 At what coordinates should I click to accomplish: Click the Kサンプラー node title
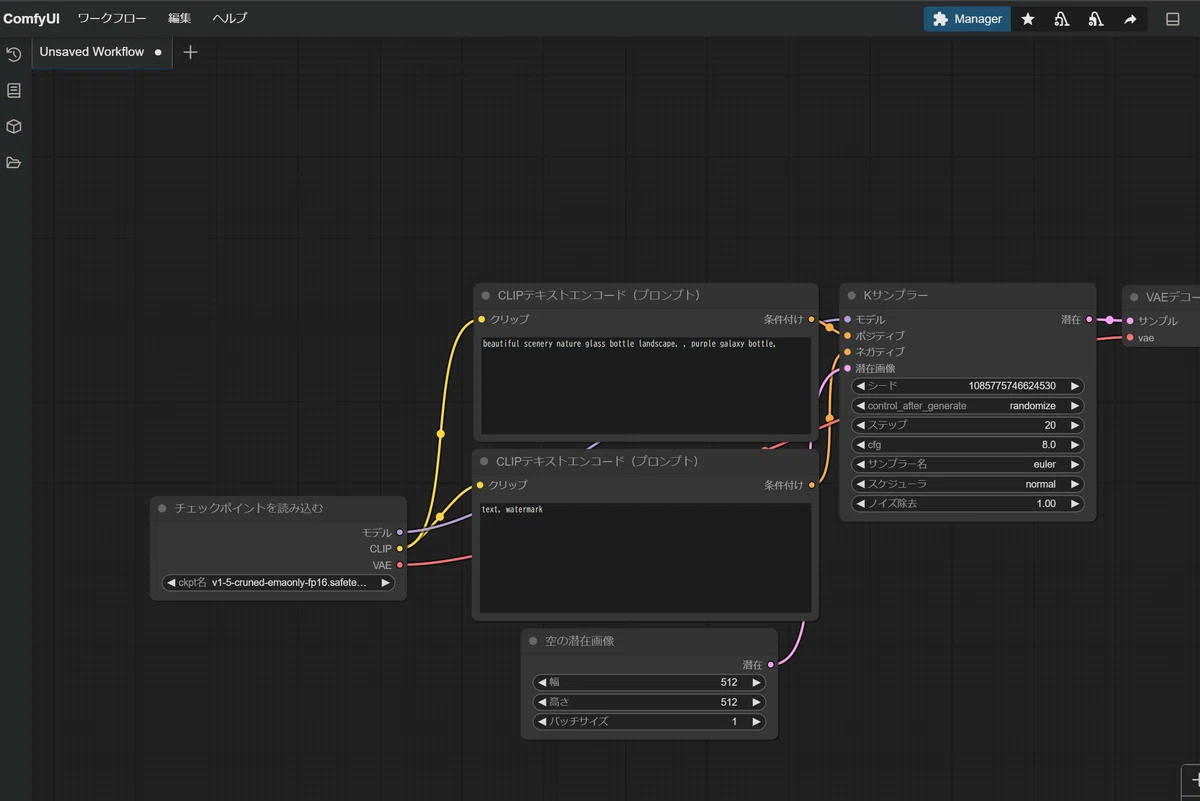[896, 296]
